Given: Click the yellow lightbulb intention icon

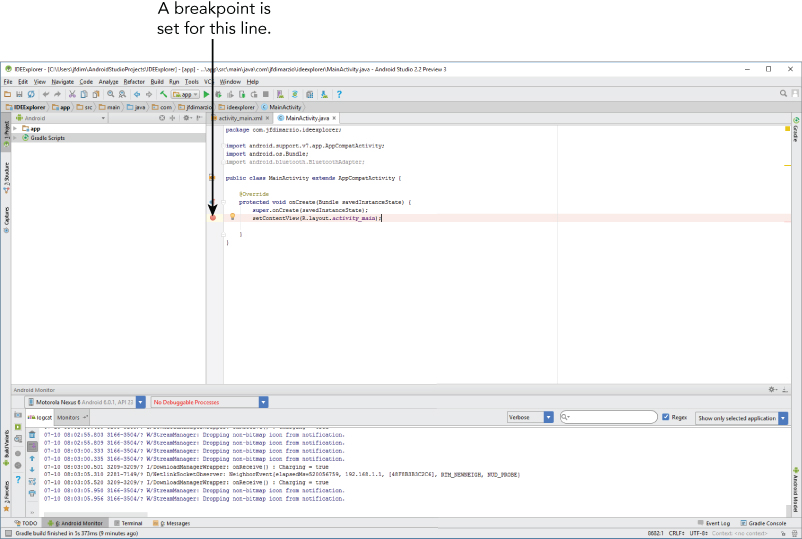Looking at the screenshot, I should click(232, 217).
